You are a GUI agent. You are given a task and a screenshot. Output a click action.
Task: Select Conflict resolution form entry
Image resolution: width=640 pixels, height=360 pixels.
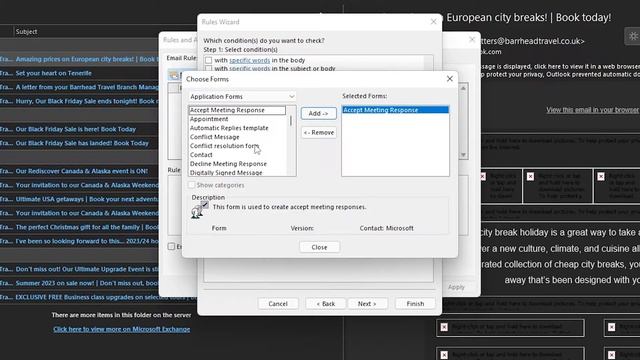(x=224, y=146)
